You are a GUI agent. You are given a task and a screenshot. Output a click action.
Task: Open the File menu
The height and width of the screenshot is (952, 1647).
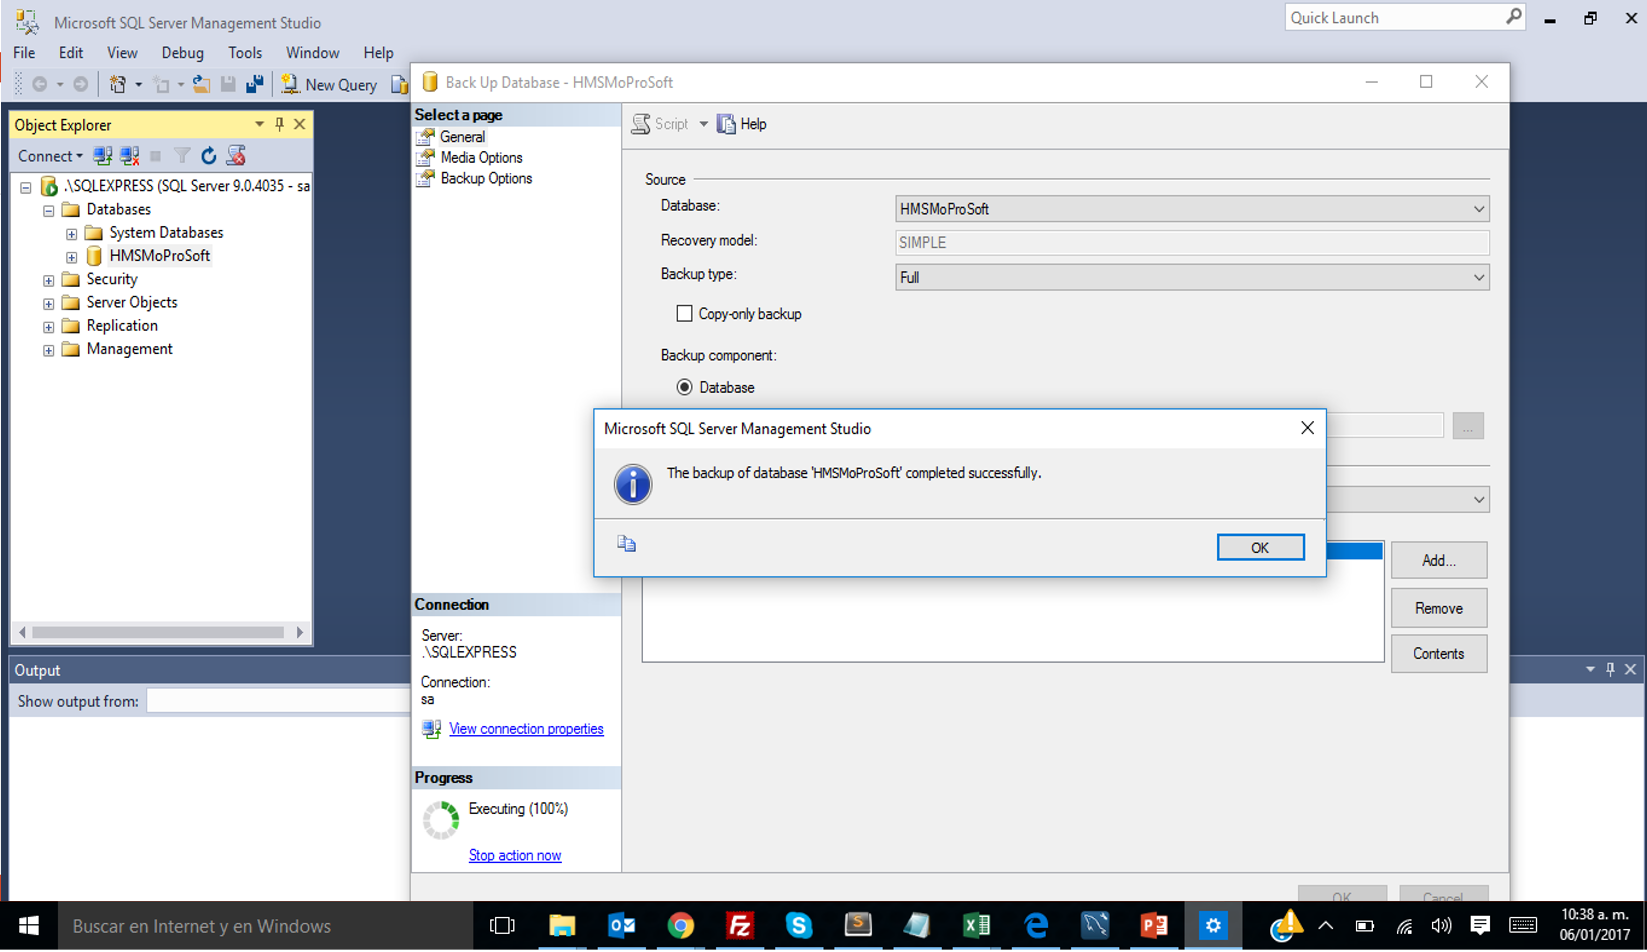(x=24, y=53)
